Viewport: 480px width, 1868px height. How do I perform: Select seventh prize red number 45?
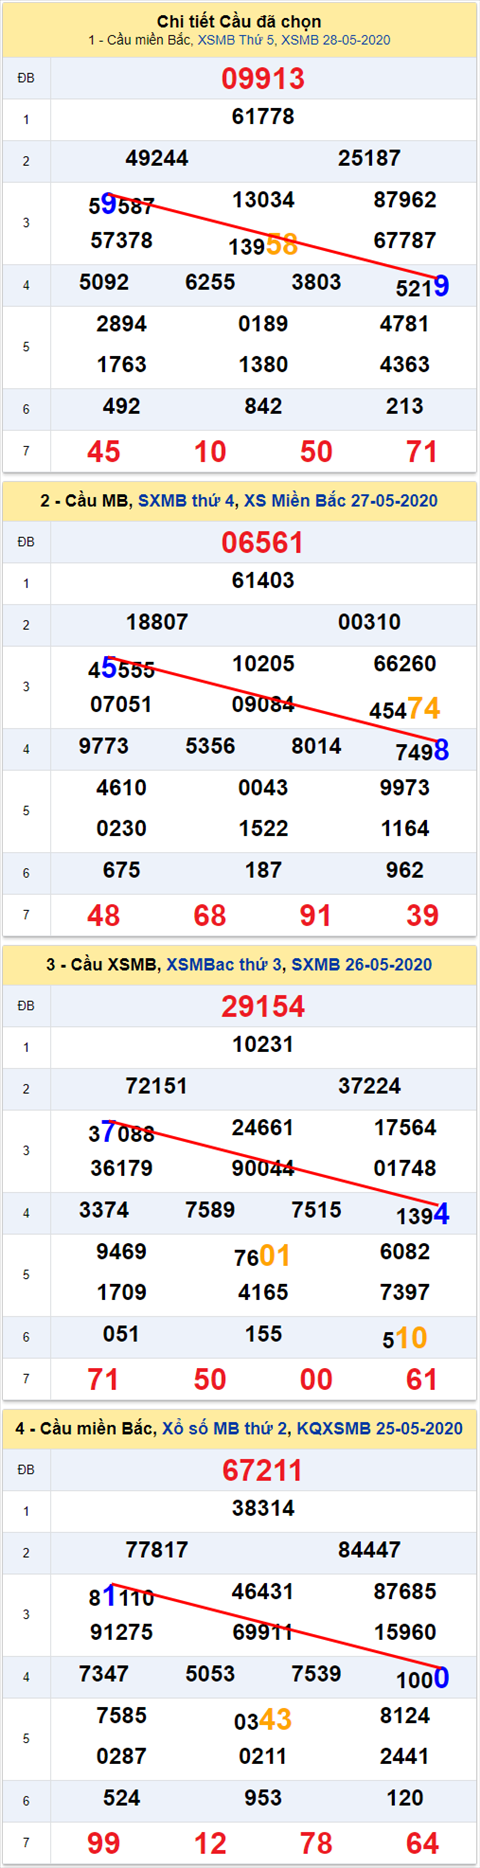point(104,451)
